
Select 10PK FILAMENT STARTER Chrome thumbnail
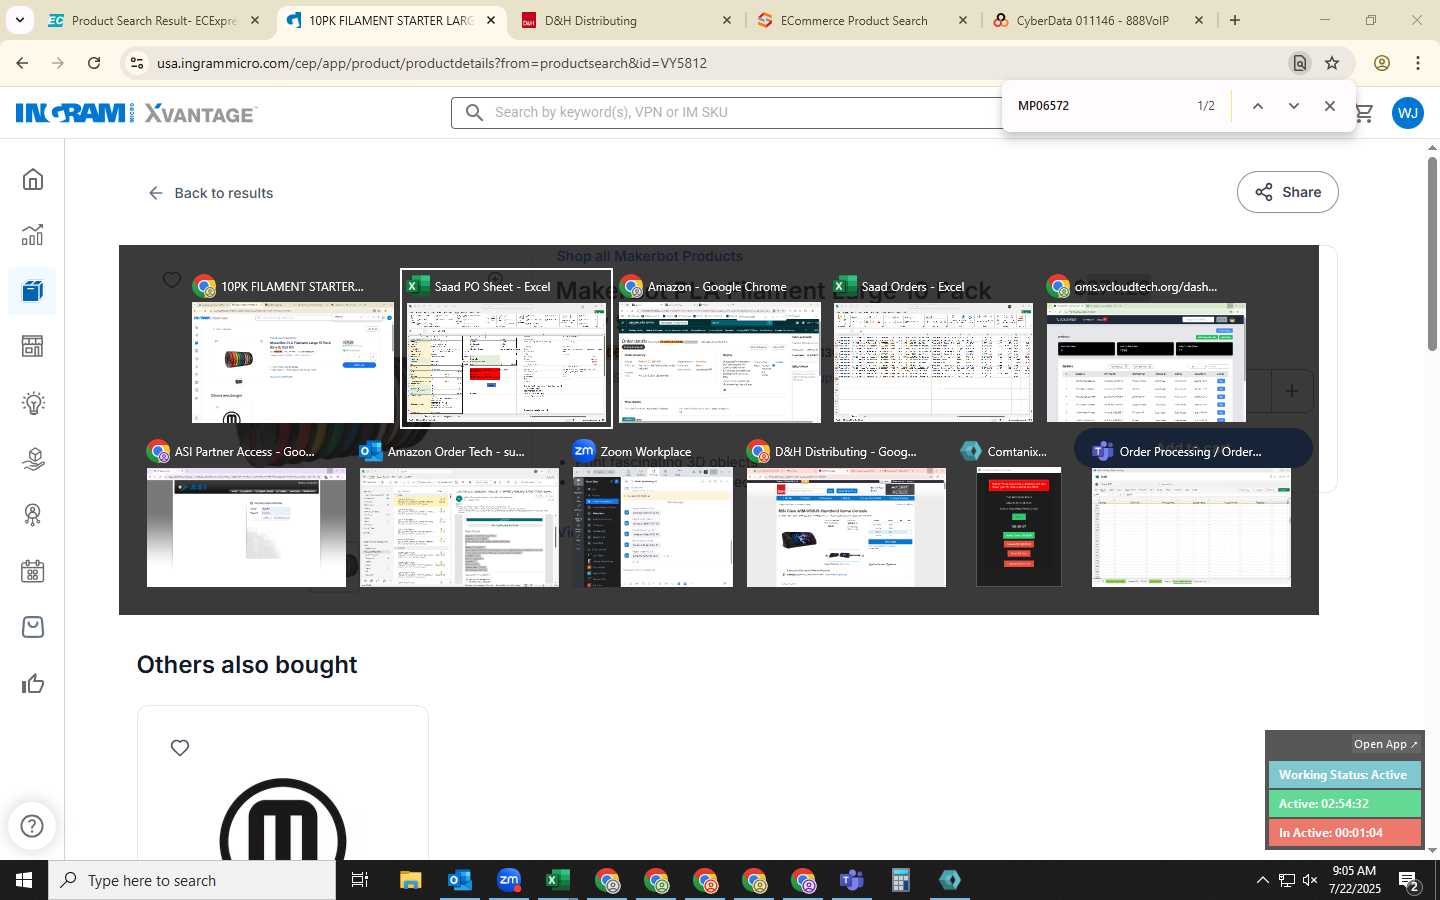[292, 348]
